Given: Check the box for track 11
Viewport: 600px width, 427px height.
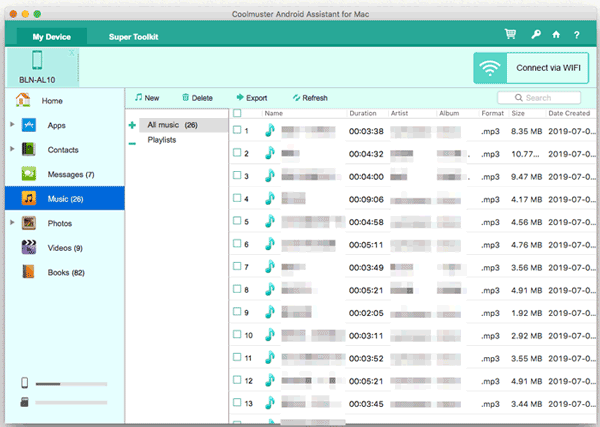Looking at the screenshot, I should [x=237, y=357].
